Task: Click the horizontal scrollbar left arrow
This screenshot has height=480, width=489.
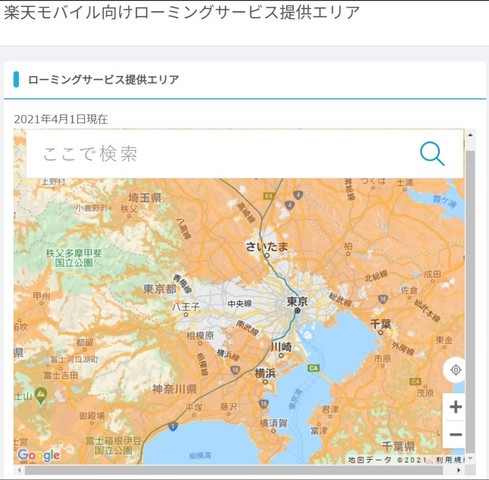Action: point(19,470)
